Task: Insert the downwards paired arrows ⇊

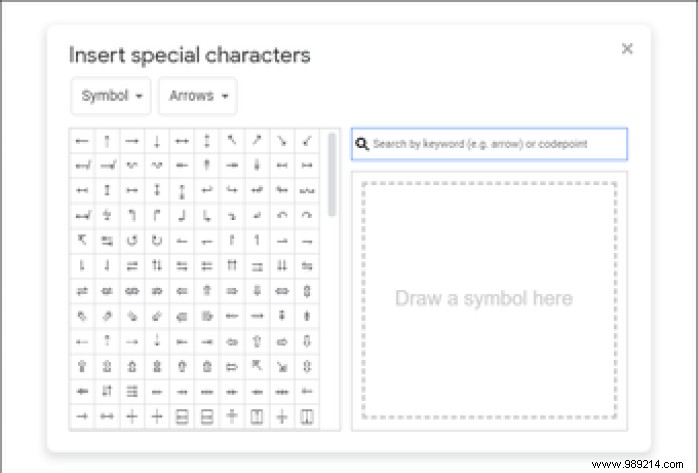Action: 282,266
